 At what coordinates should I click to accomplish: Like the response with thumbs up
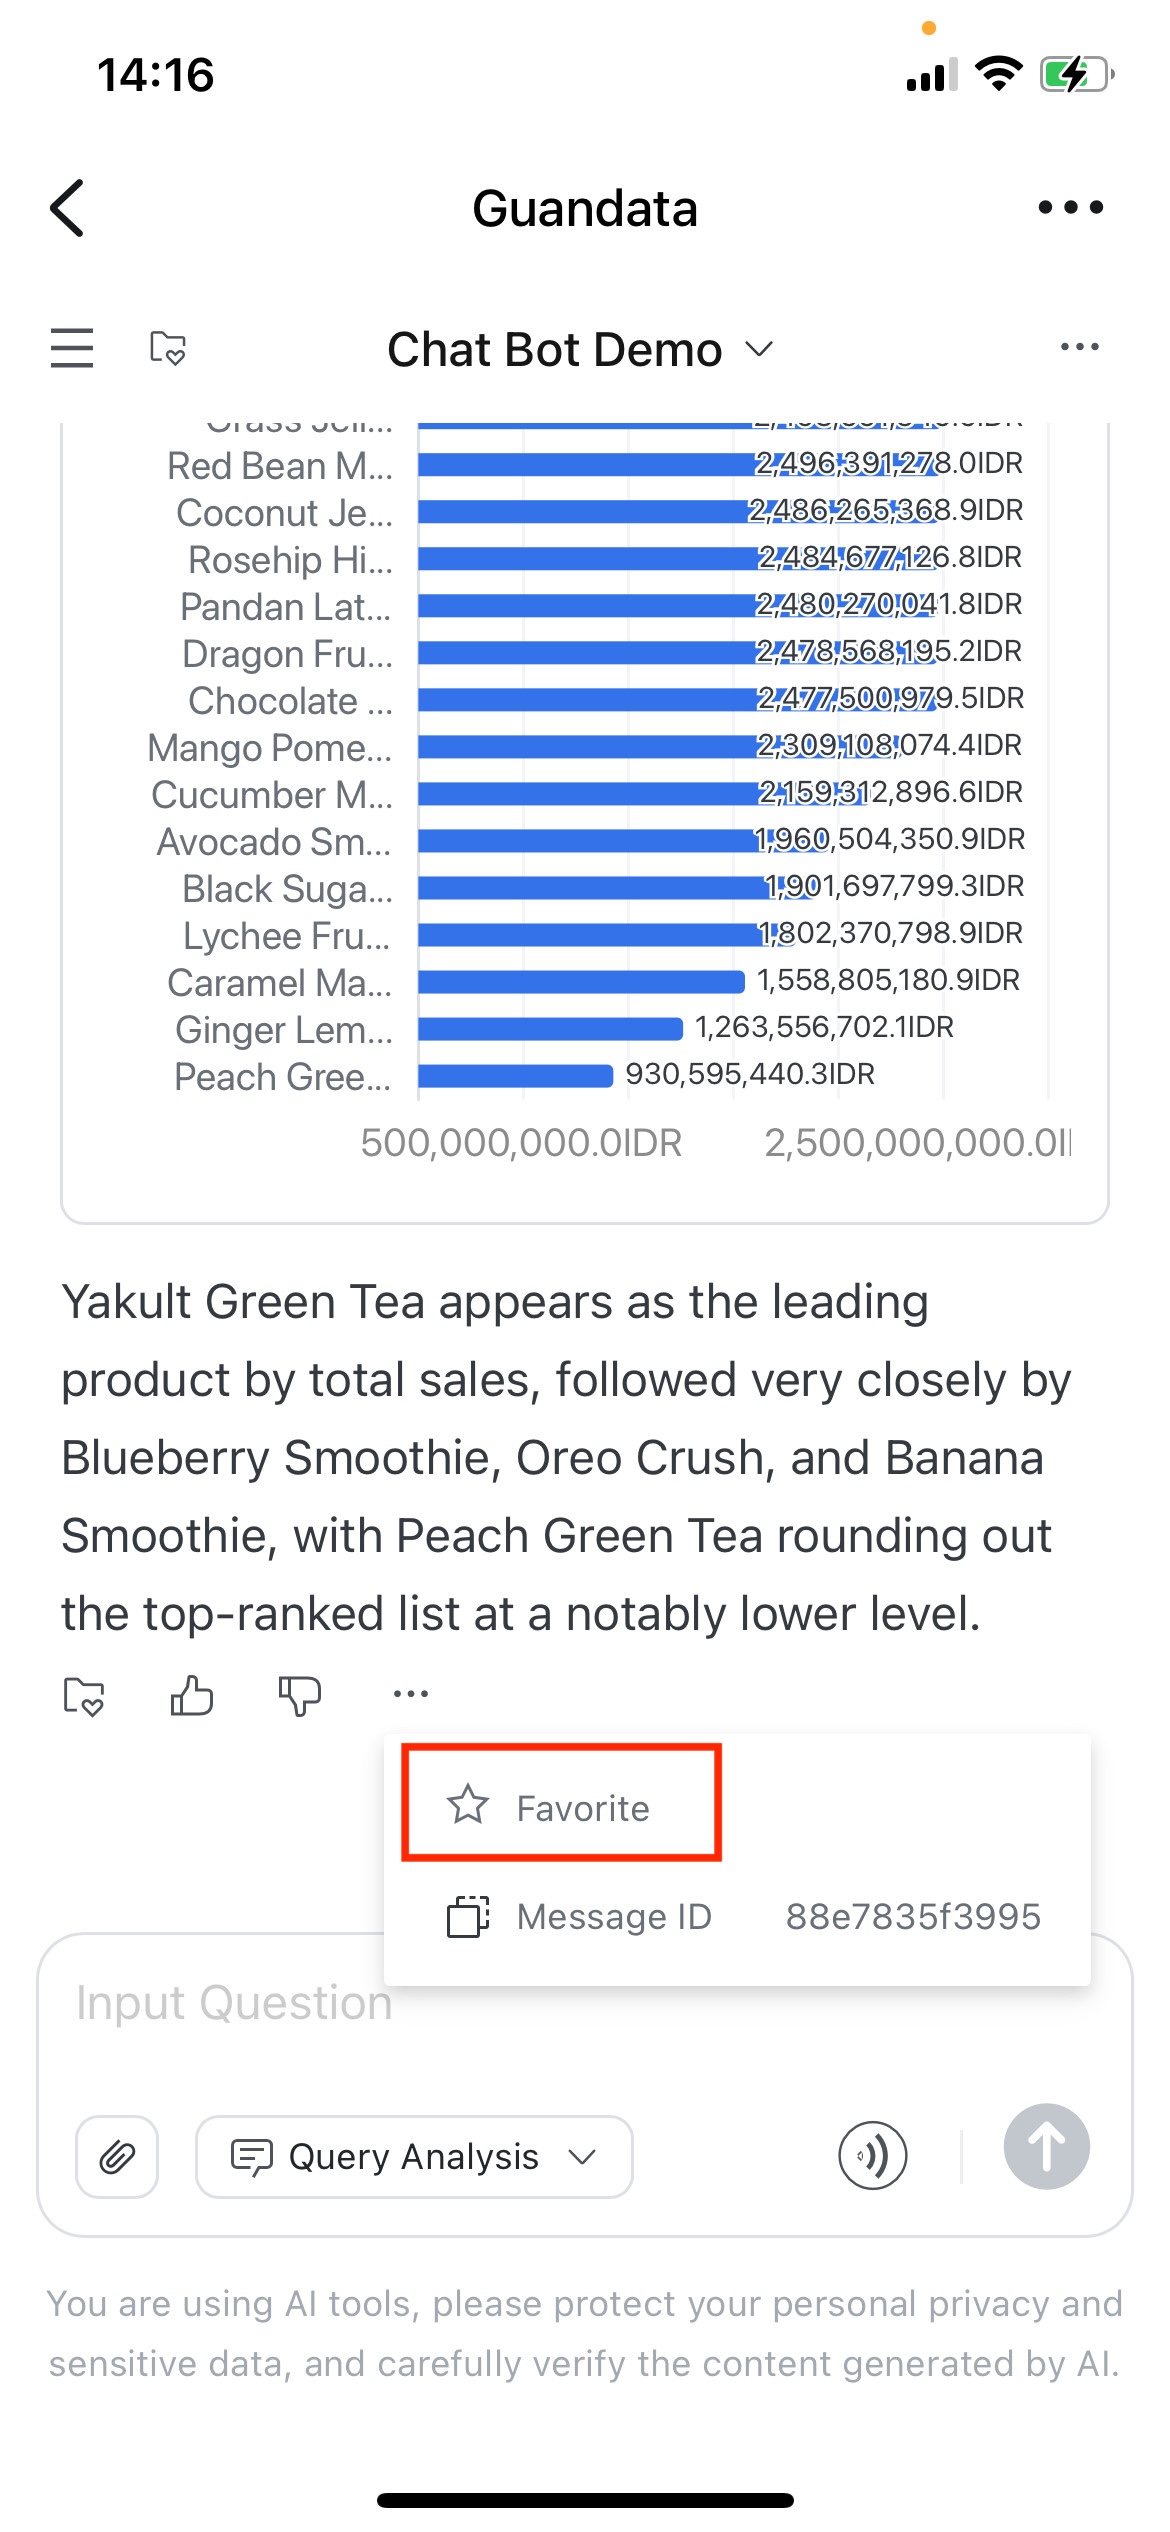[192, 1695]
